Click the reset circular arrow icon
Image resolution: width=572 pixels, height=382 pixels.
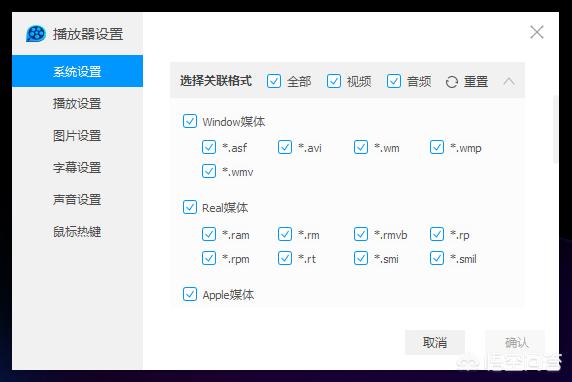click(452, 82)
